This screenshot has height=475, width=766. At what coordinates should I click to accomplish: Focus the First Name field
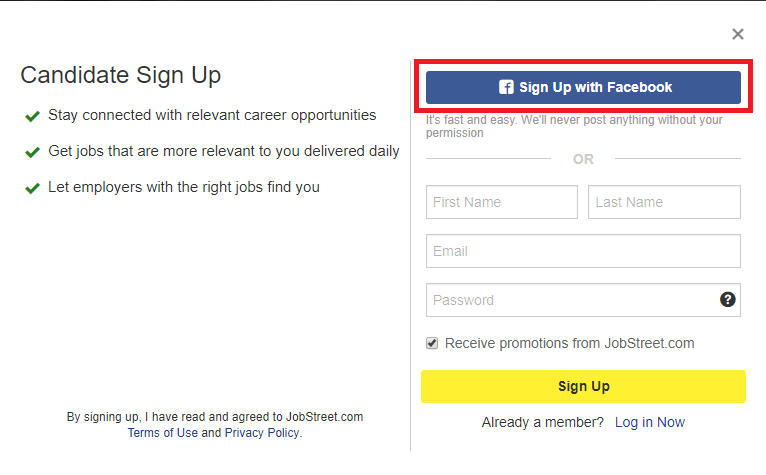pos(502,202)
